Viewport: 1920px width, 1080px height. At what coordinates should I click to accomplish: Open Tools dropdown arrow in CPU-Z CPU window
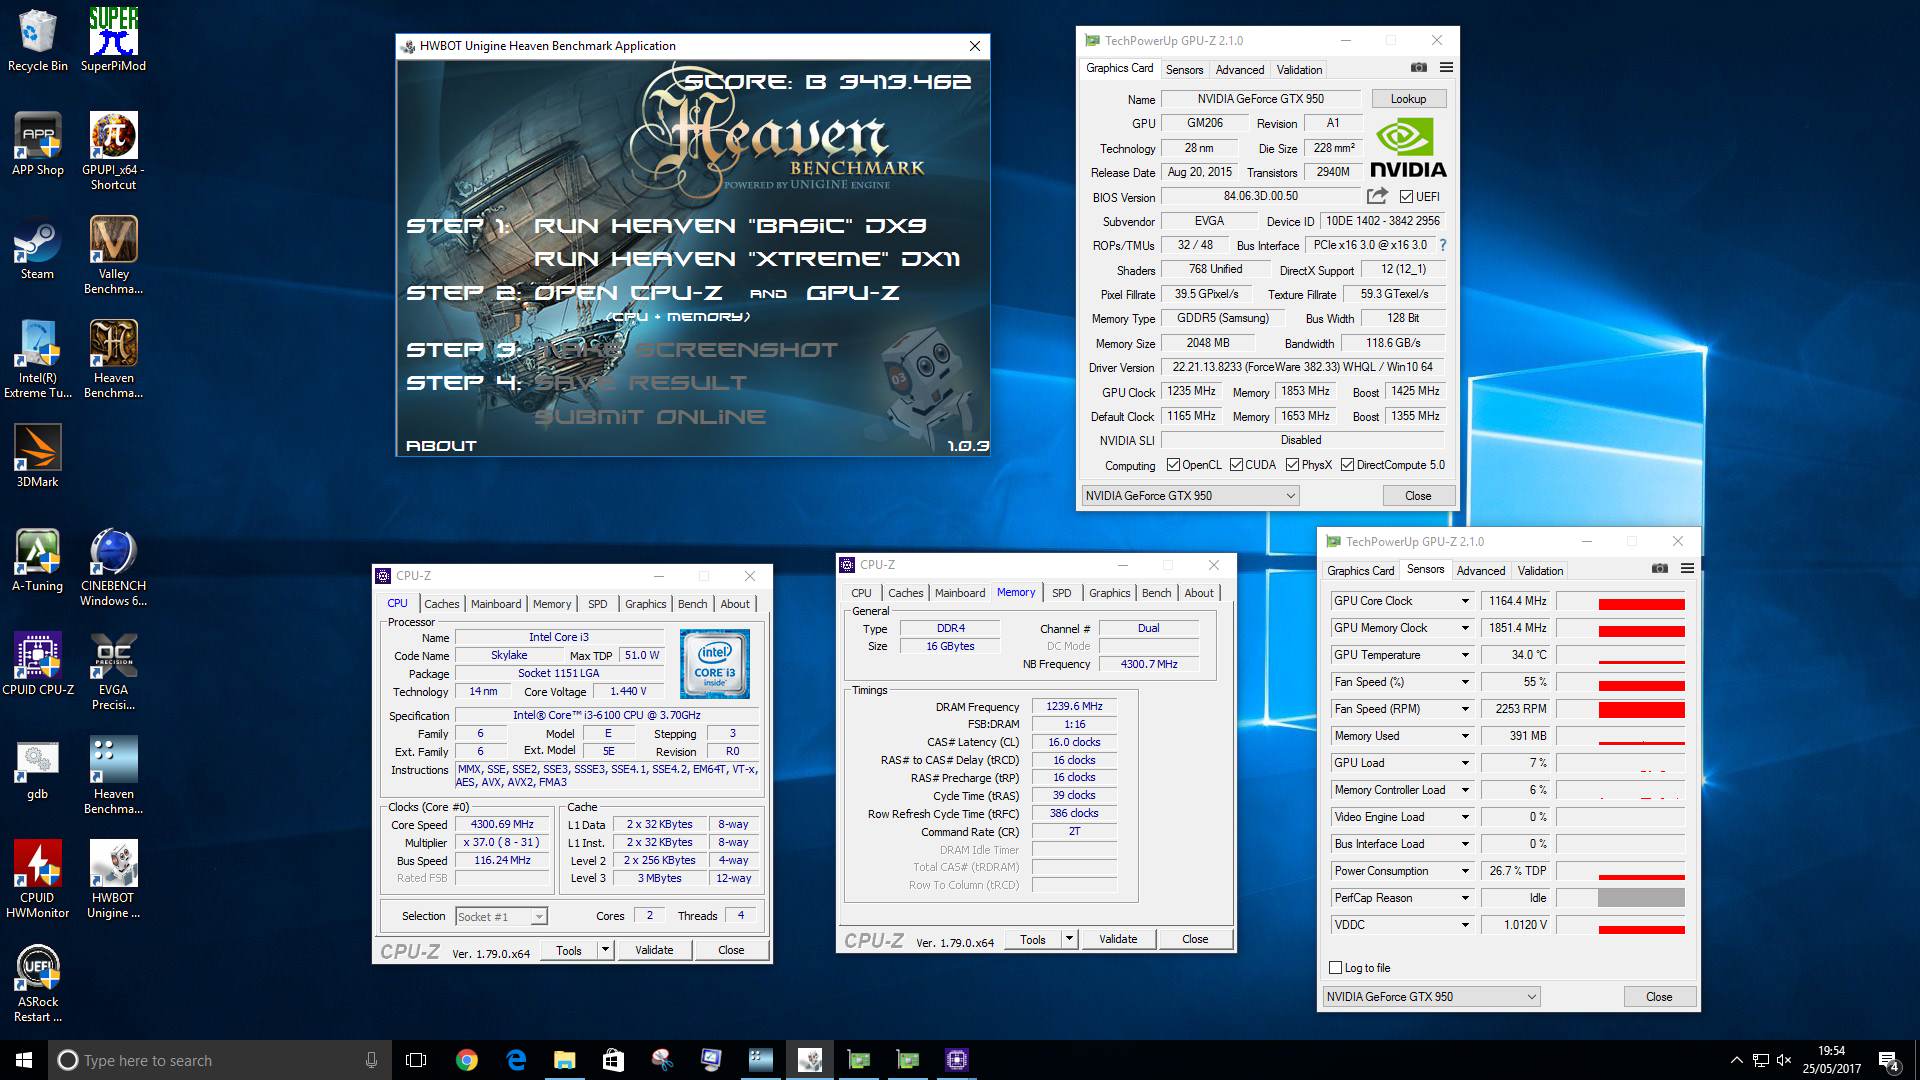(605, 950)
